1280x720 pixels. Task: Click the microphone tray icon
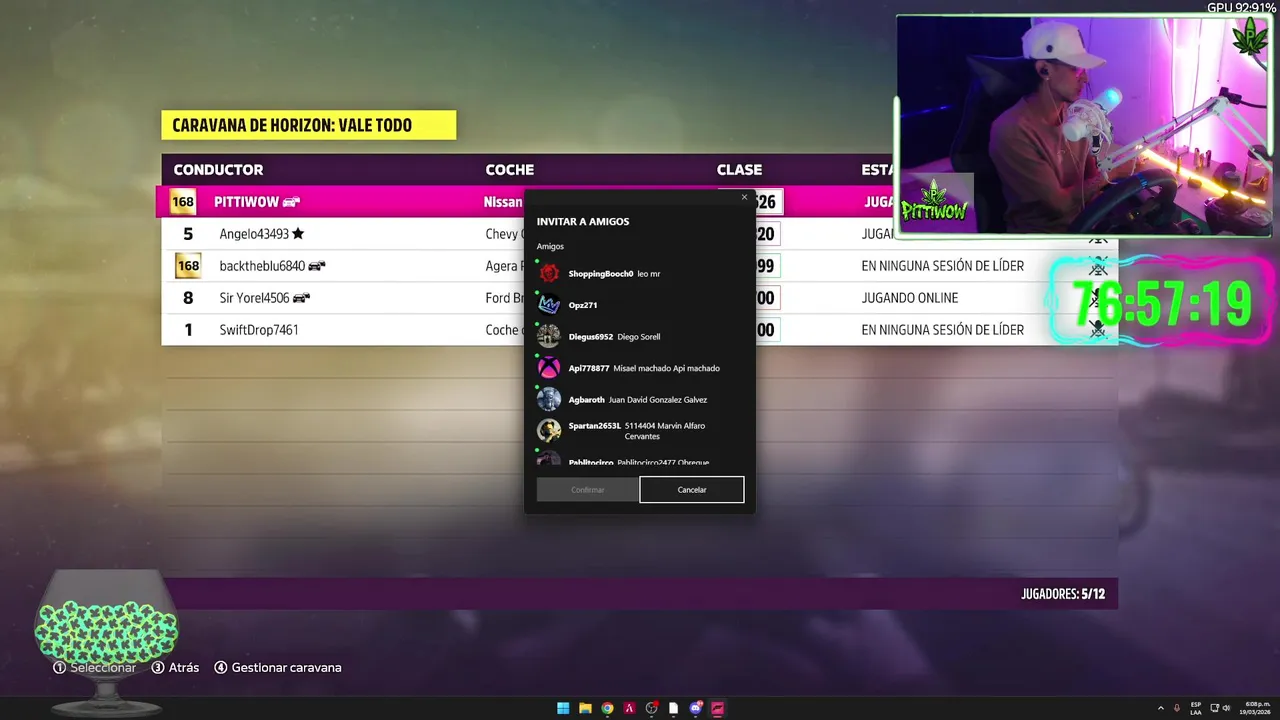[x=1177, y=708]
